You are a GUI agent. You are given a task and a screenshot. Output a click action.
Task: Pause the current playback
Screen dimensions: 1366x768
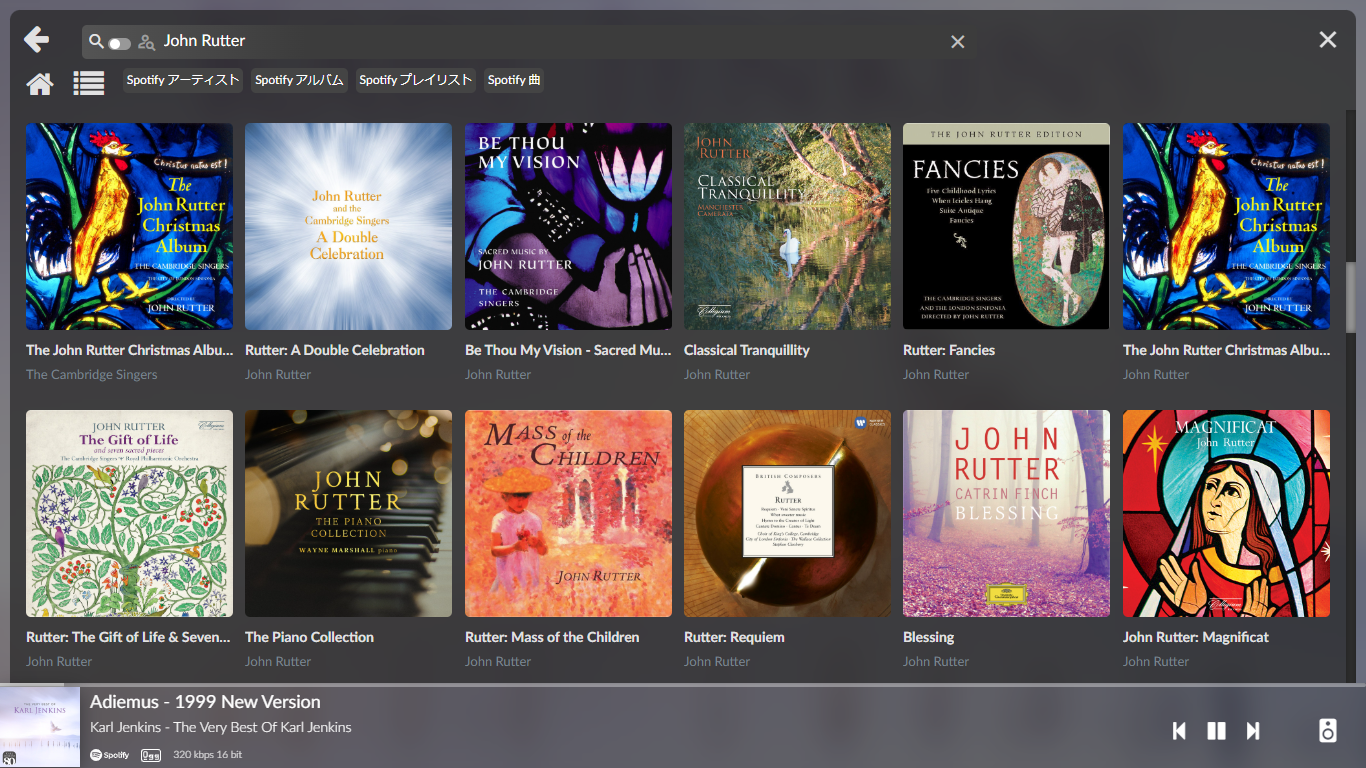pos(1216,731)
